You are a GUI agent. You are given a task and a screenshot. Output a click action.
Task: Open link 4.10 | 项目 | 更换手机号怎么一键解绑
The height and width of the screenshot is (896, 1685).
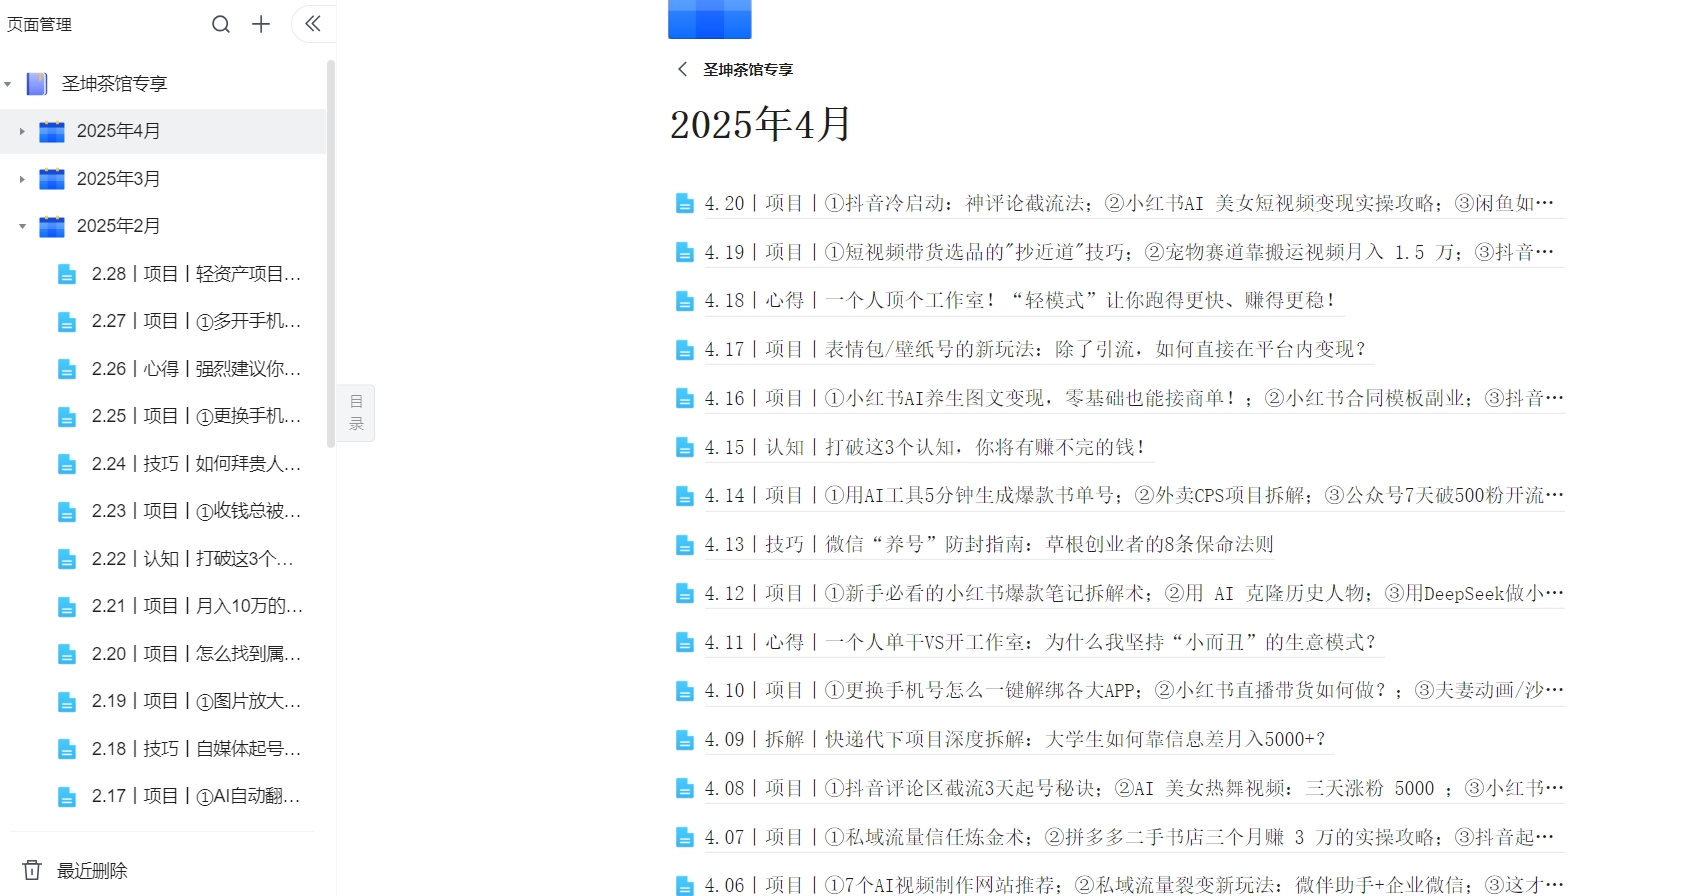(1134, 691)
